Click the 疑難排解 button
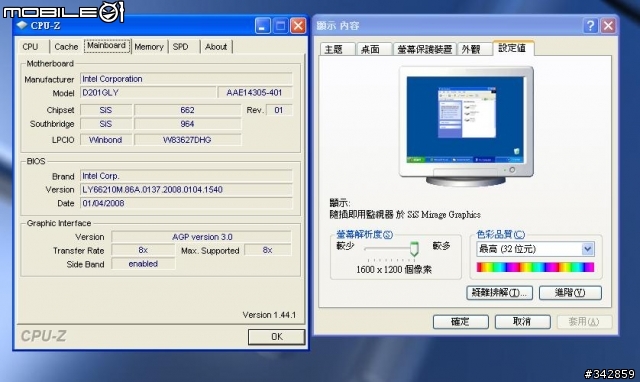640x382 pixels. click(499, 293)
